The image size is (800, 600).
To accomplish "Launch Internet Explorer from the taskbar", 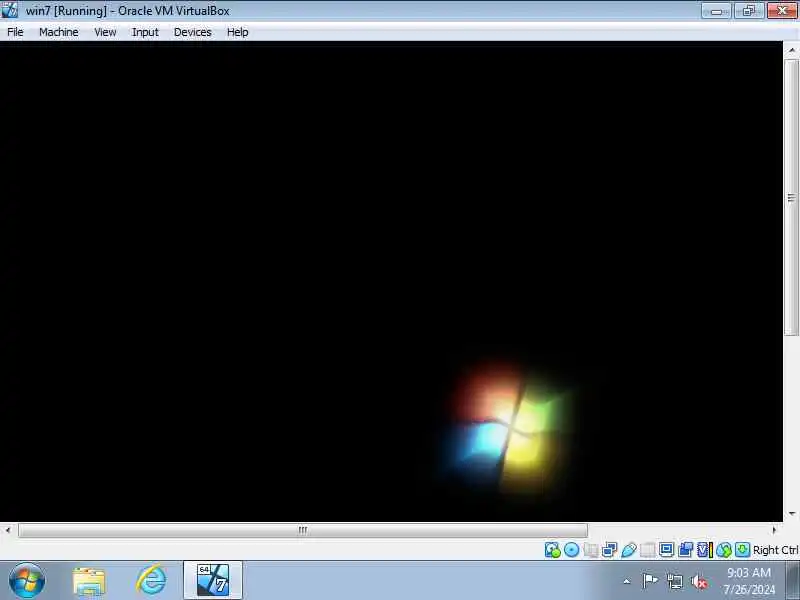I will (x=151, y=581).
